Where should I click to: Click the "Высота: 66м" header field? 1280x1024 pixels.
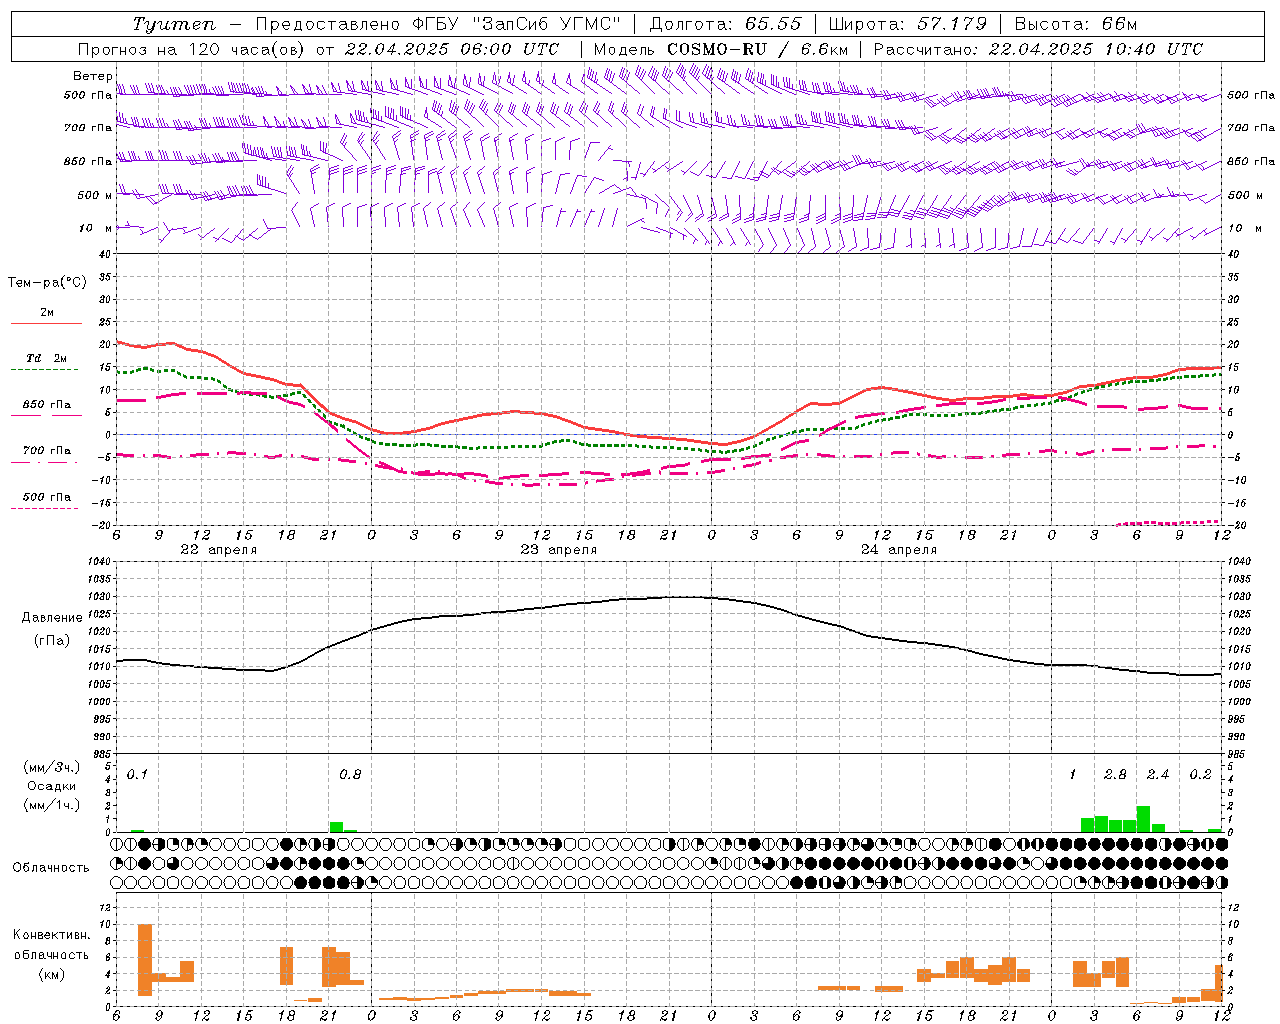click(1076, 24)
